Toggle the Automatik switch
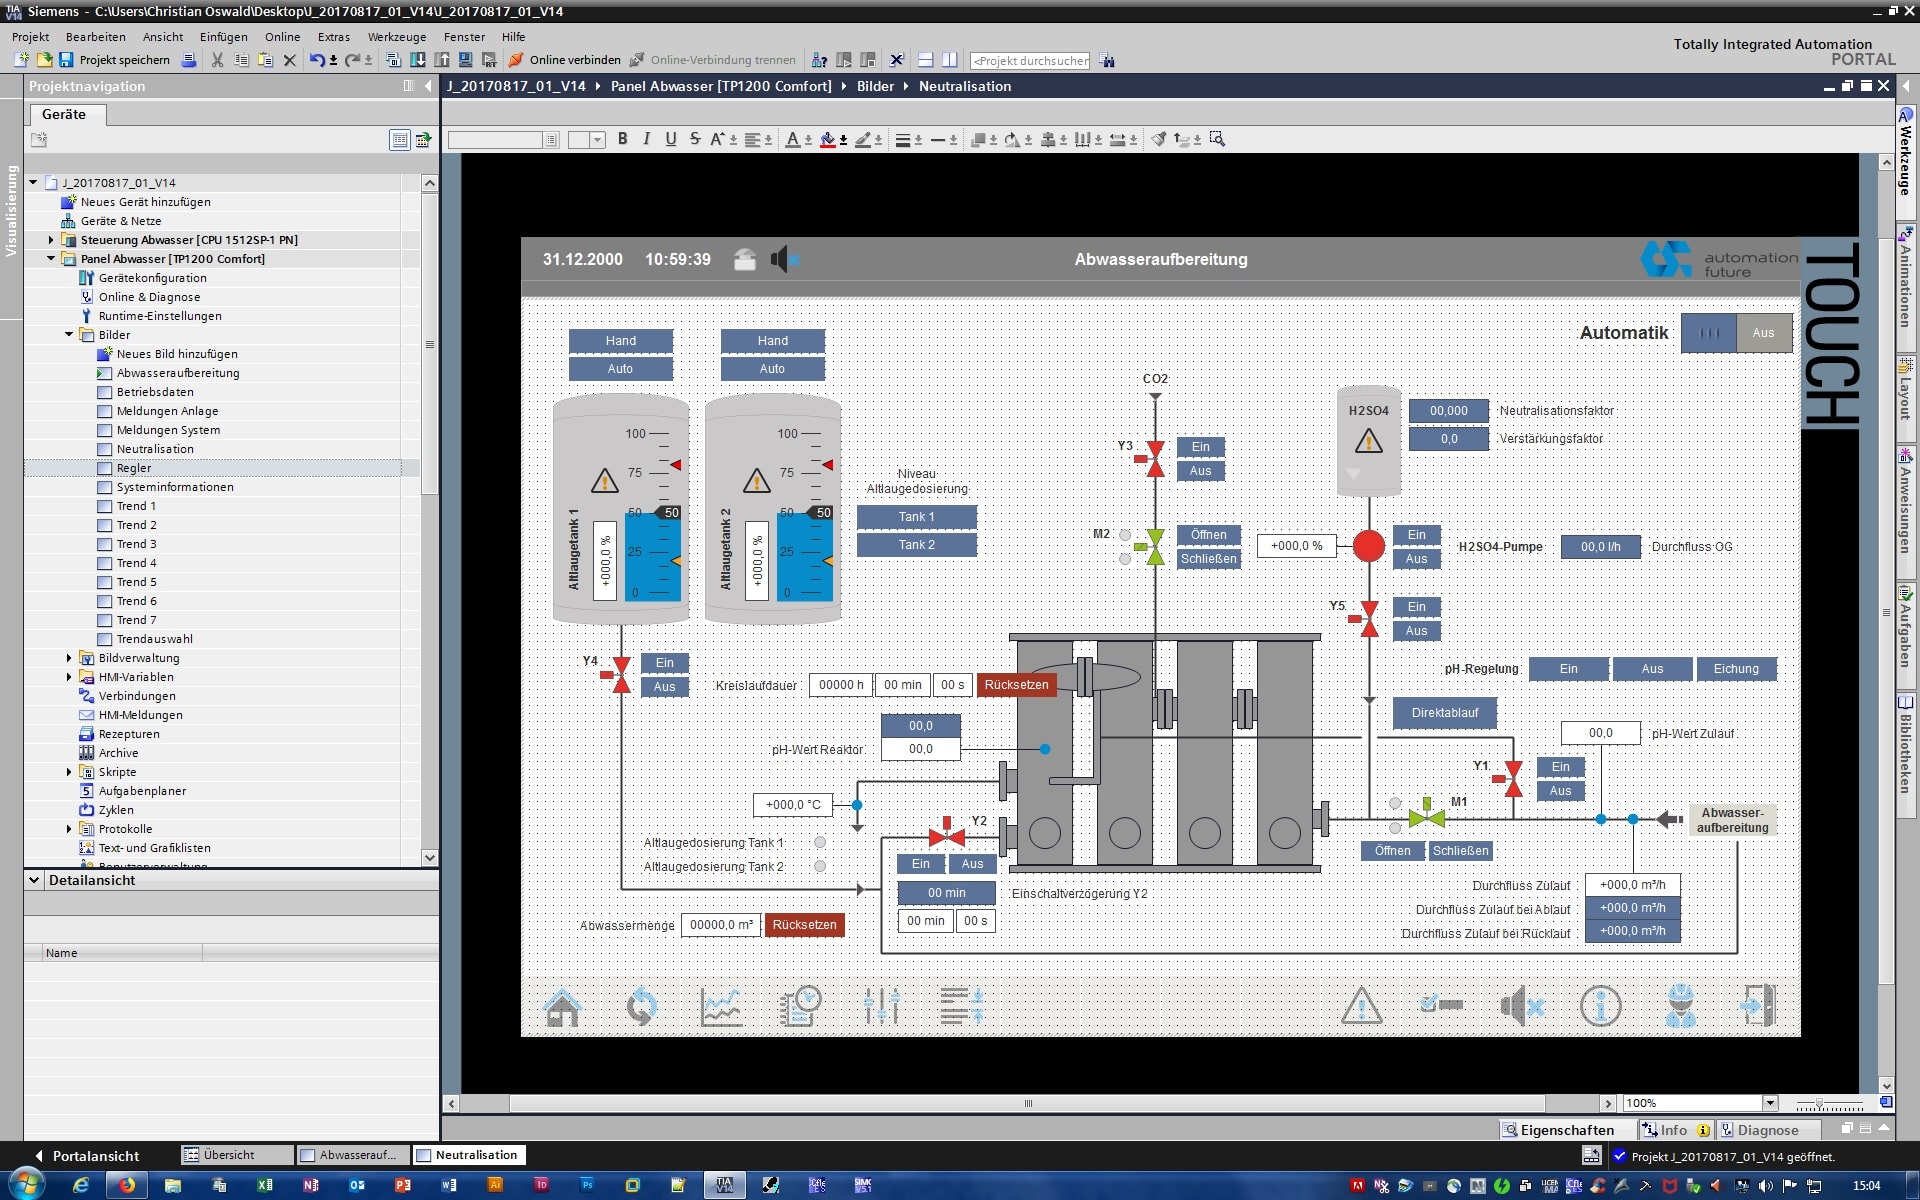 tap(1736, 333)
